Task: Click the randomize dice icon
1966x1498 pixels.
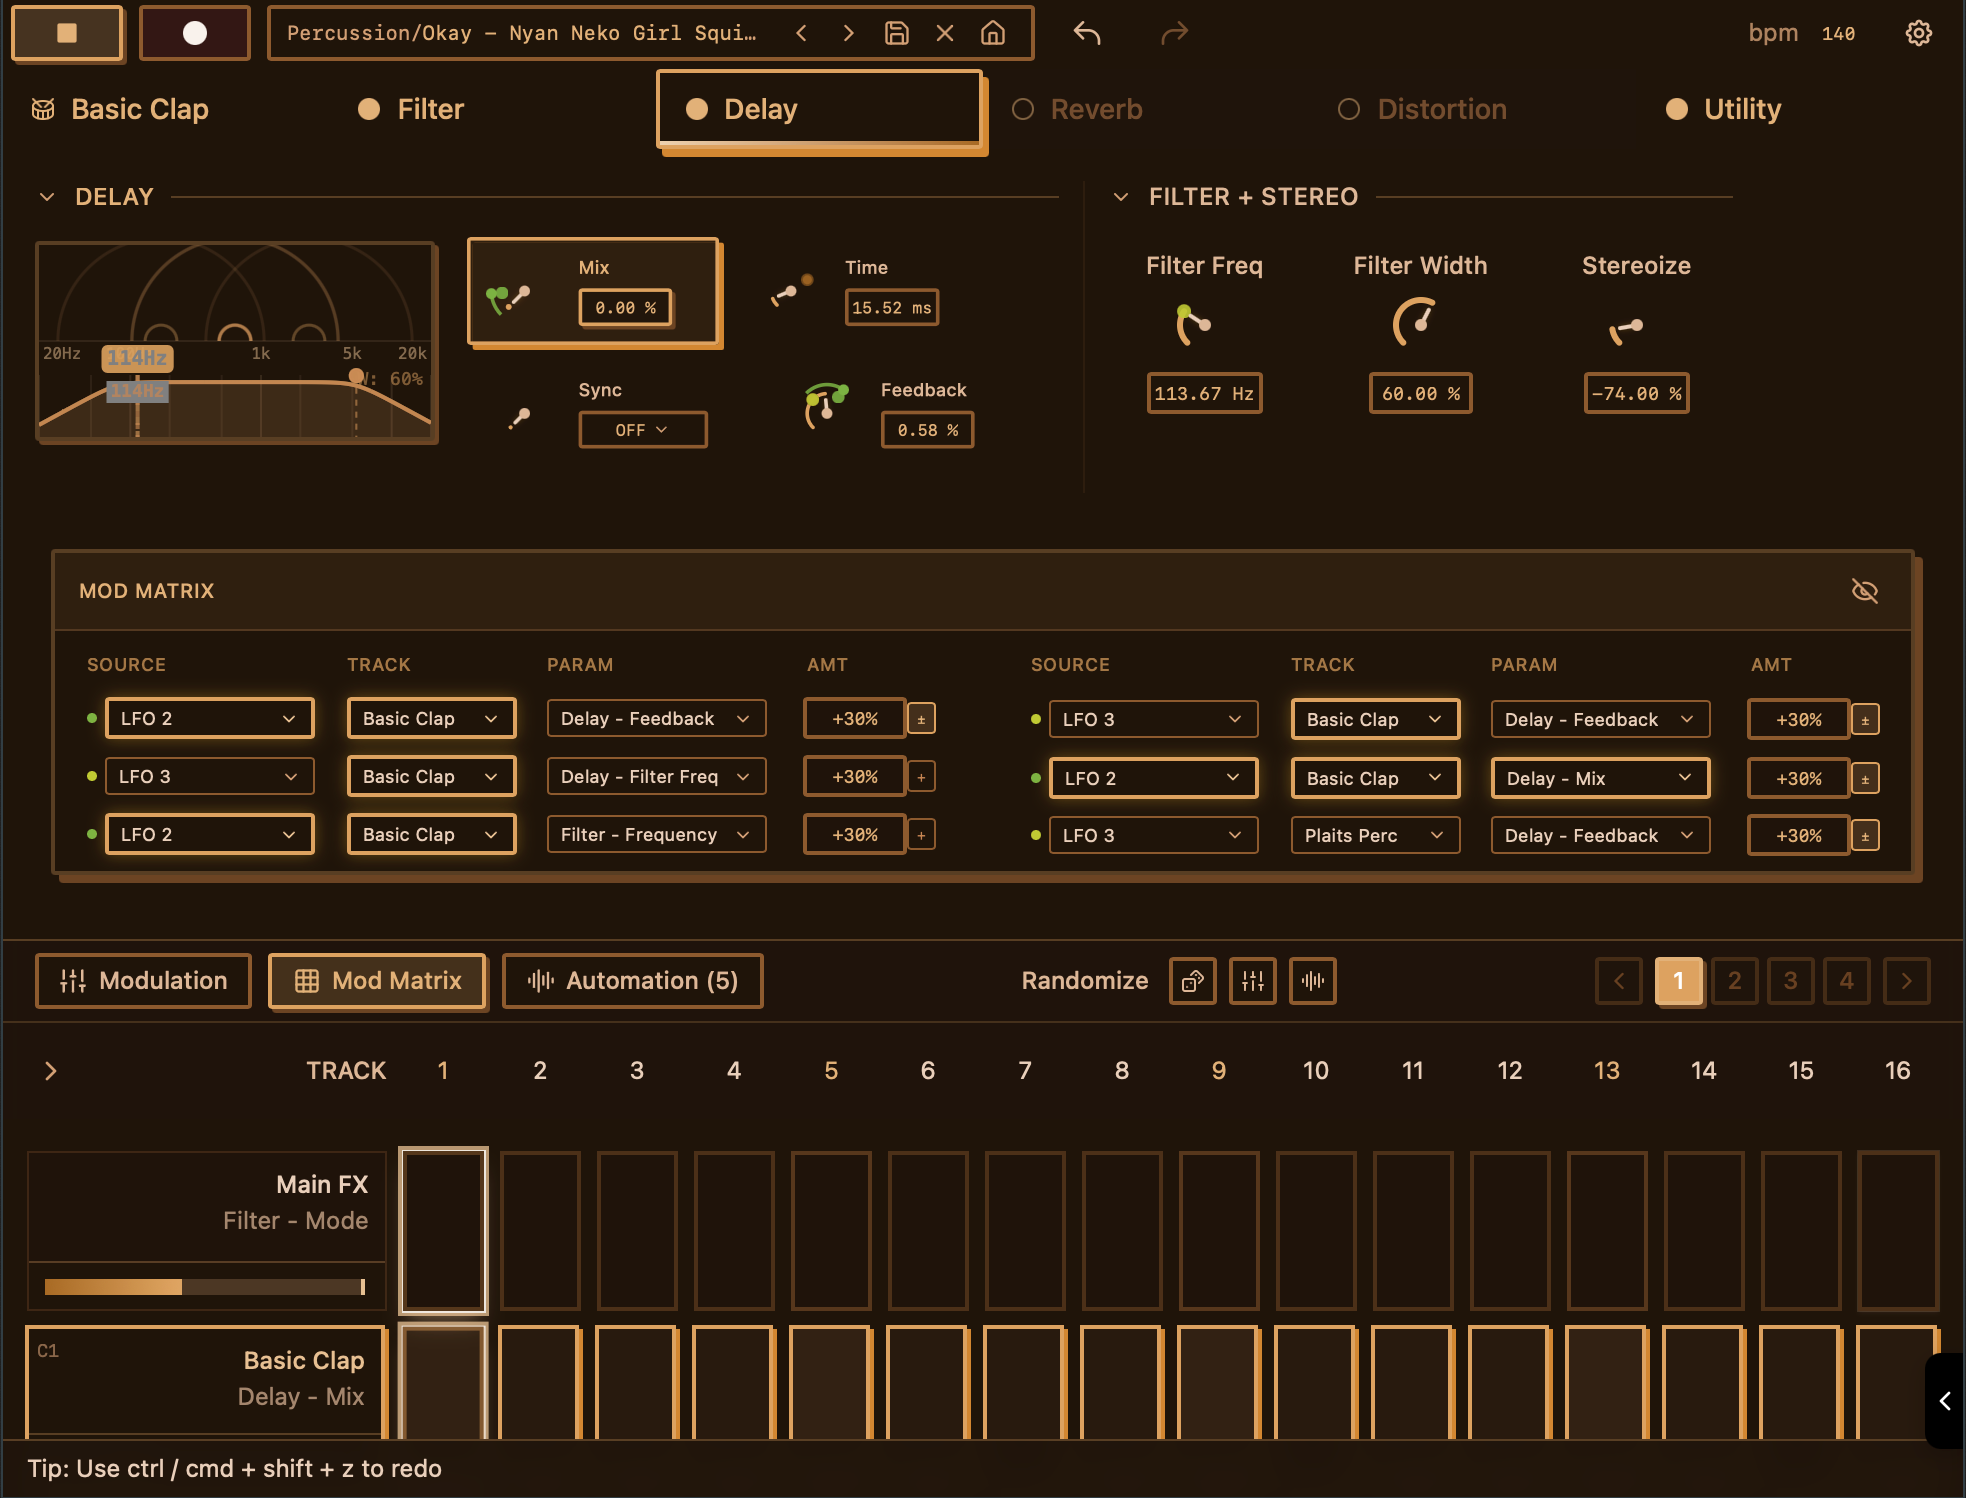Action: tap(1192, 981)
